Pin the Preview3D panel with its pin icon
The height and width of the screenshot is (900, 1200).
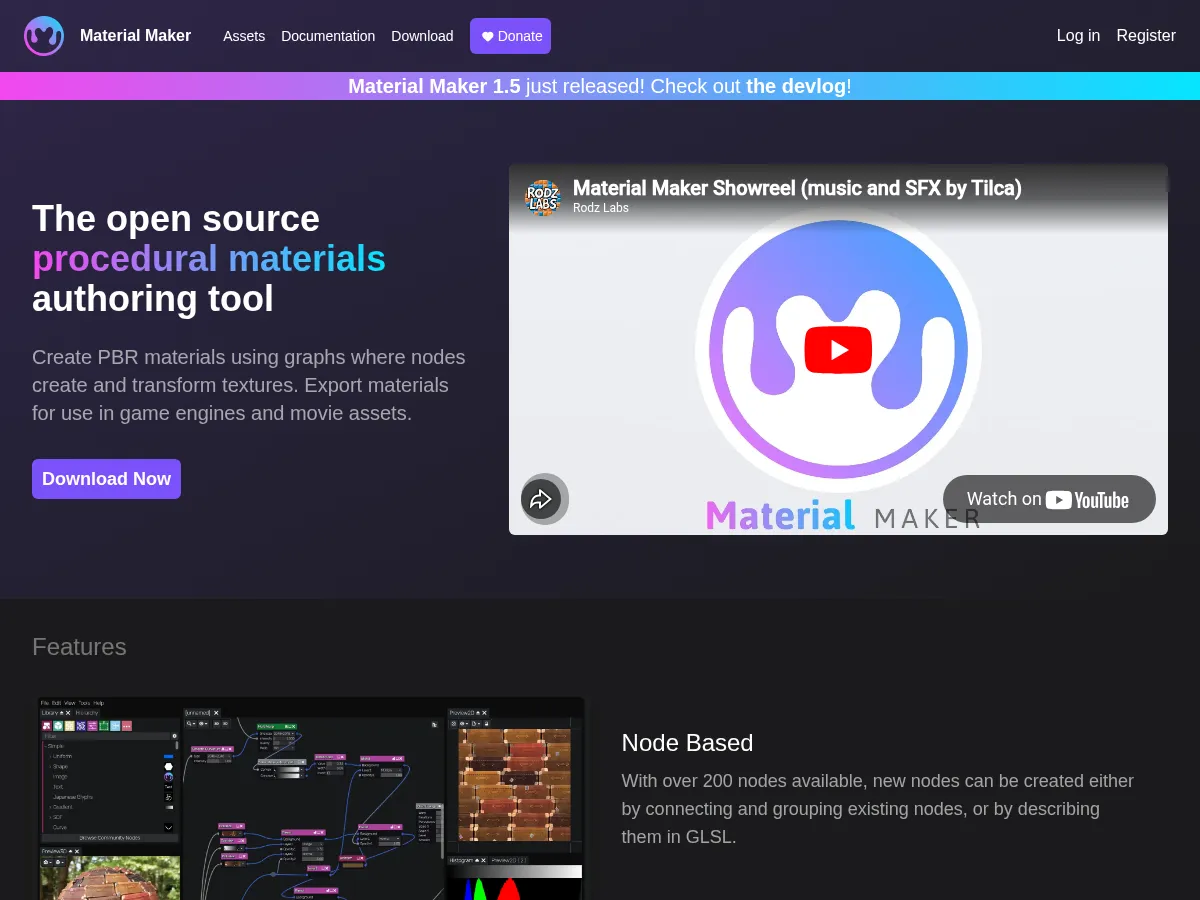71,851
